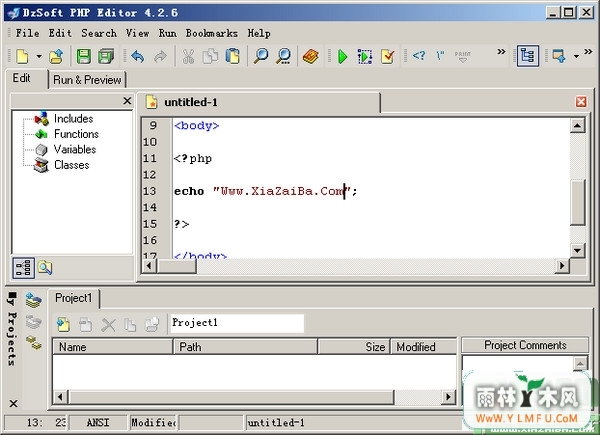Viewport: 600px width, 435px height.
Task: Select the untitled-1 document tab
Action: click(x=259, y=102)
